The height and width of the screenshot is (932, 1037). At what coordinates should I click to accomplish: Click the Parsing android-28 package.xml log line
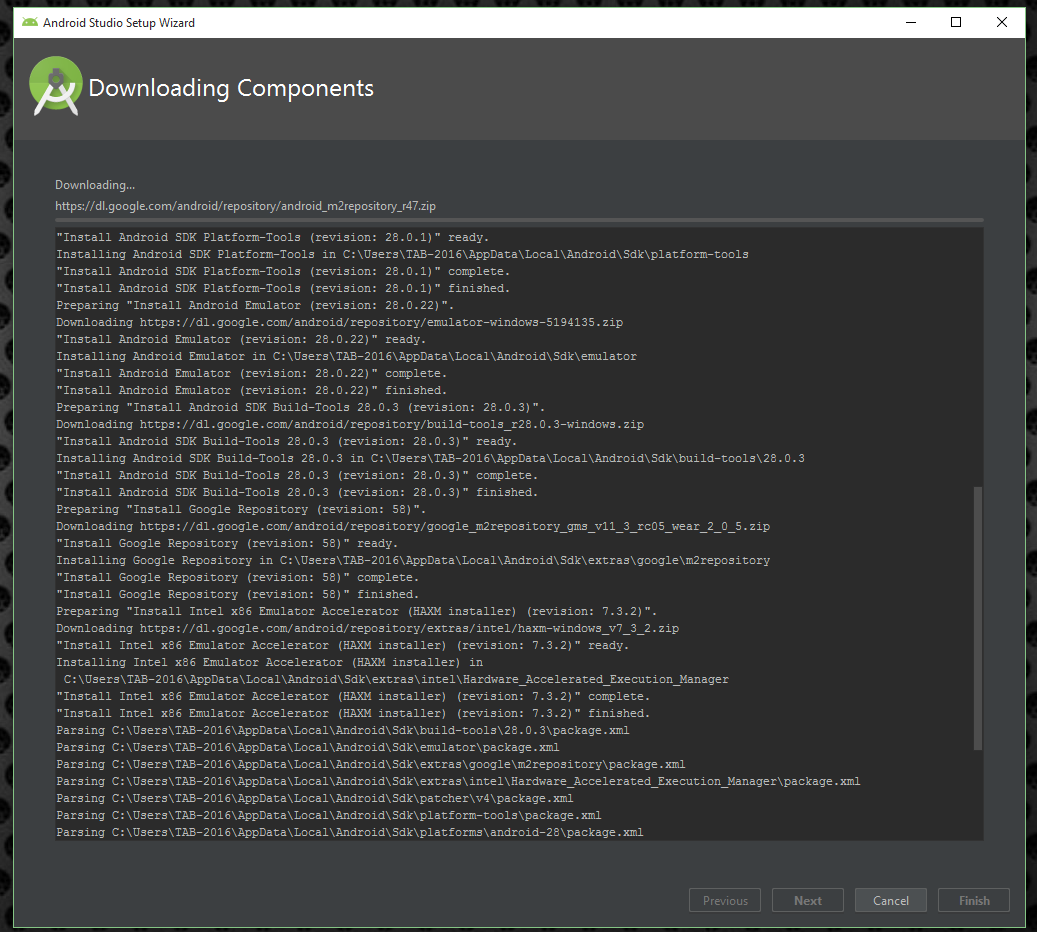[x=350, y=832]
